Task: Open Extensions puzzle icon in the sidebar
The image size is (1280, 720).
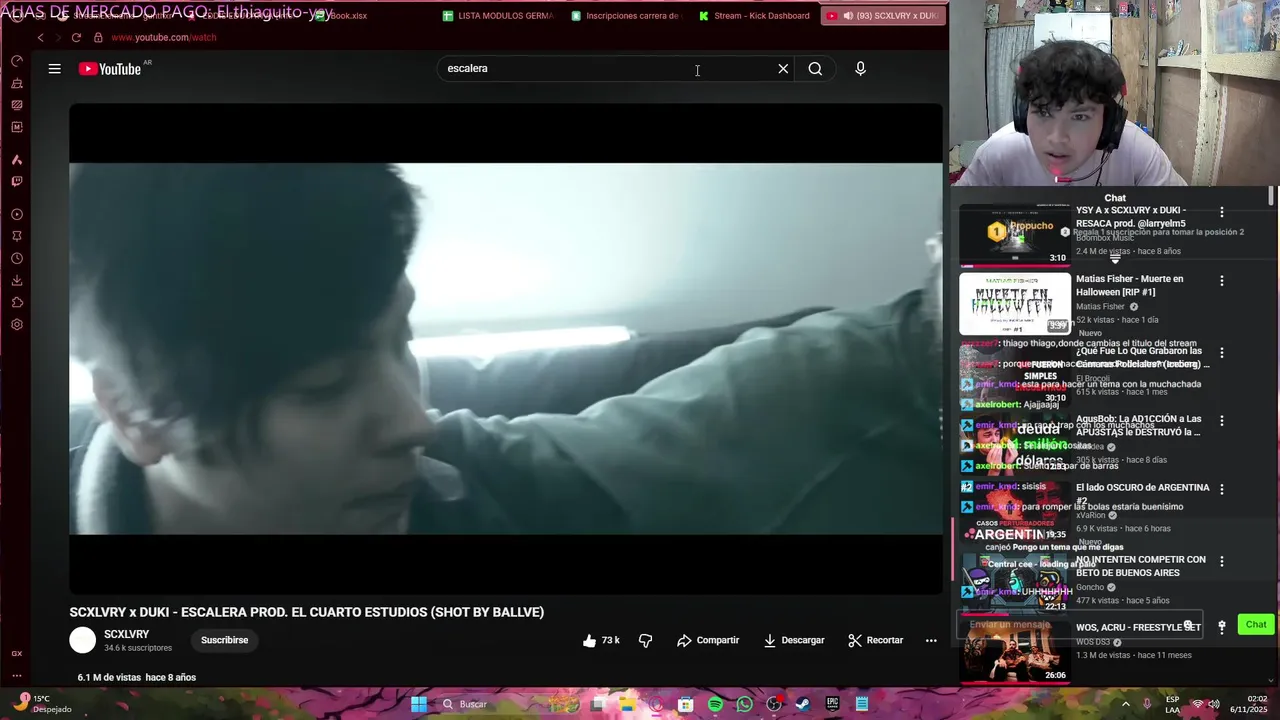Action: [17, 302]
